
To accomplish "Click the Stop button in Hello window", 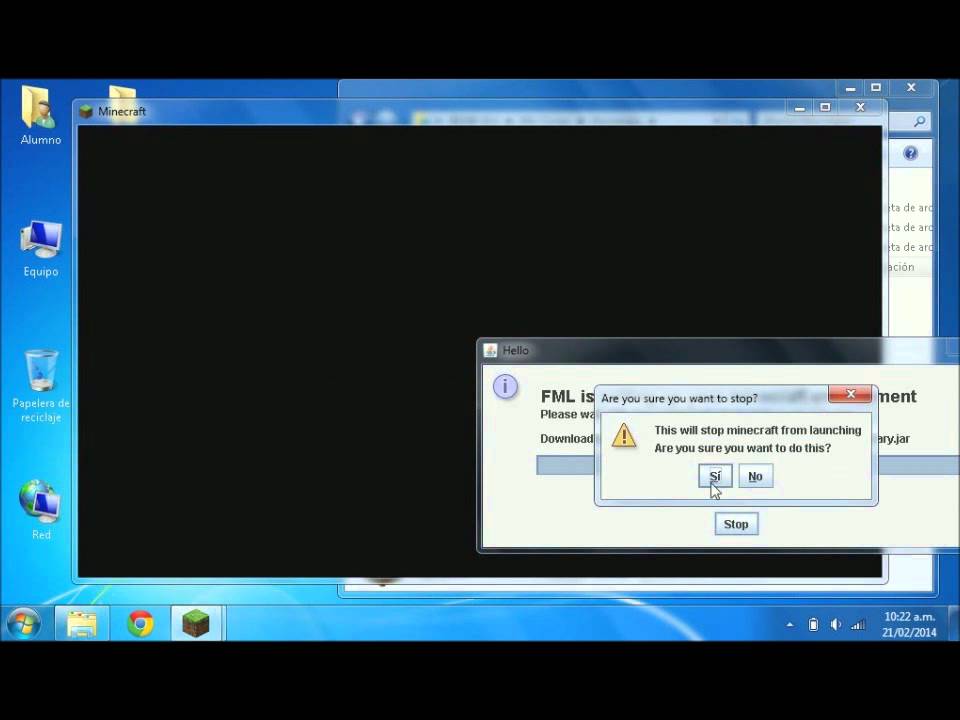I will coord(736,524).
